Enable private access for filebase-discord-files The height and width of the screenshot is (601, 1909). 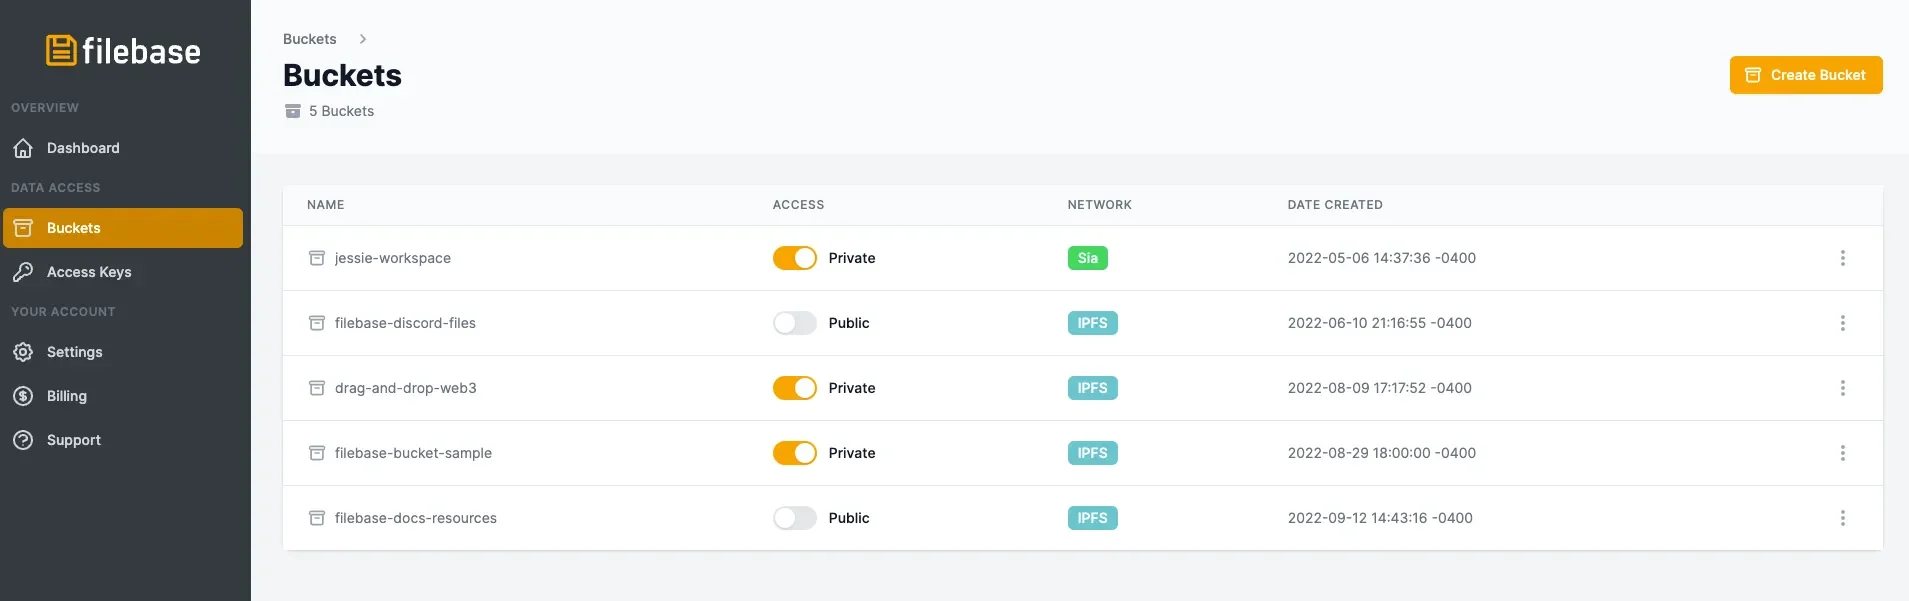pos(795,323)
